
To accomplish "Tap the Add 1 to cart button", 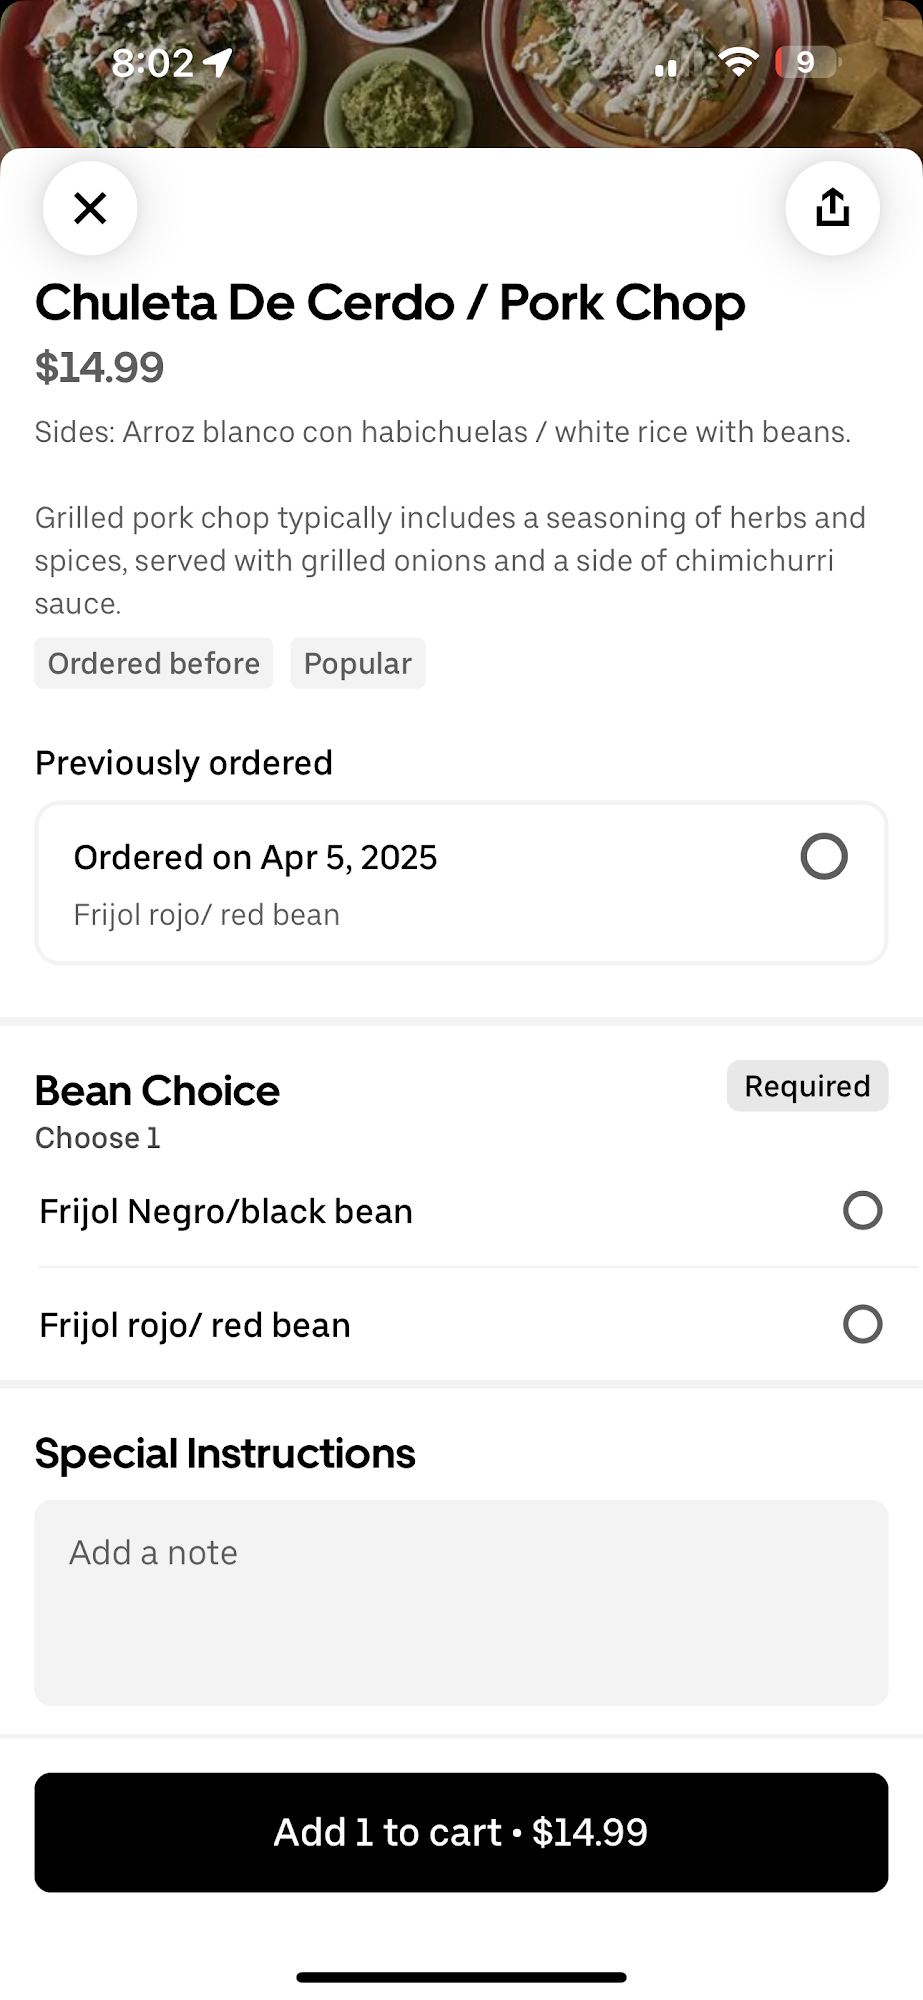I will point(461,1832).
